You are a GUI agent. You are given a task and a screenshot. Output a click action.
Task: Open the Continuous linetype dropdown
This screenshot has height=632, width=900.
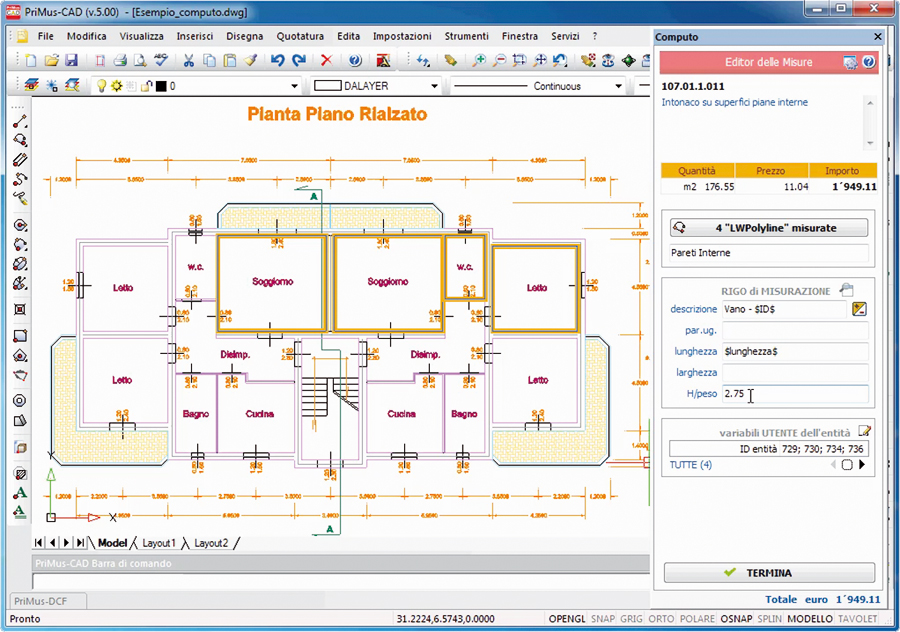618,86
